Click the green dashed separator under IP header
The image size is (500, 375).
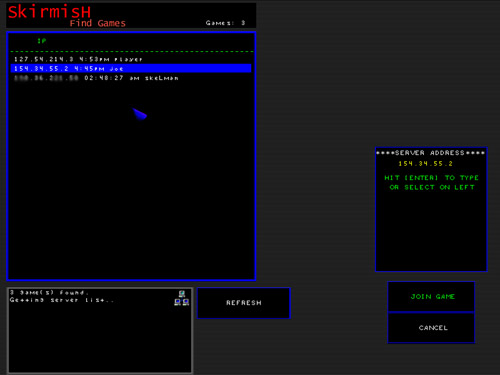132,51
